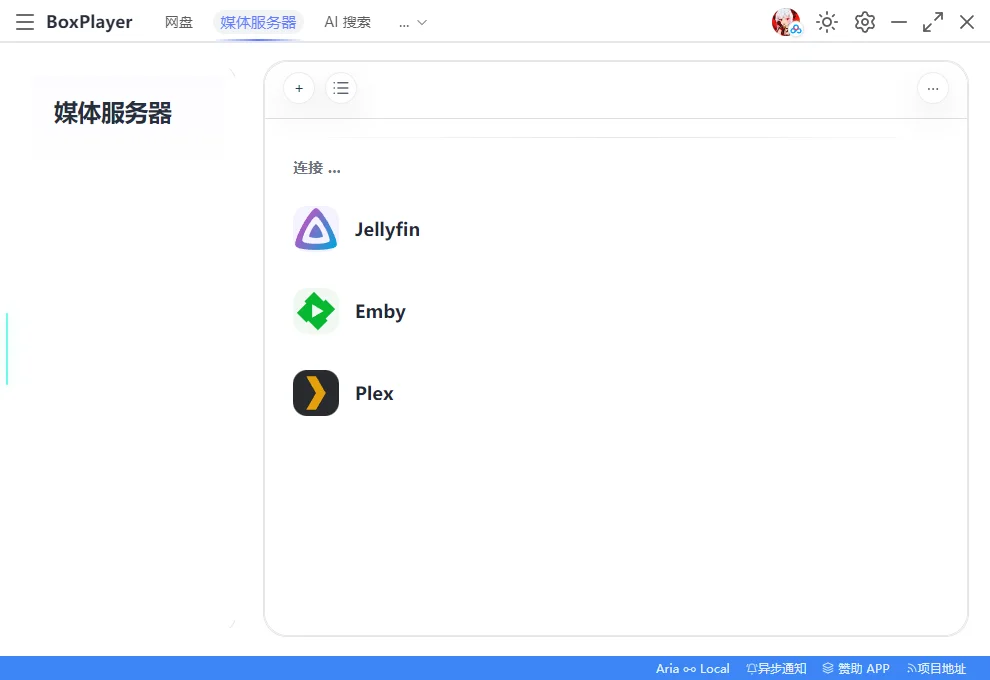
Task: Click the BoxPlayer app title
Action: 89,22
